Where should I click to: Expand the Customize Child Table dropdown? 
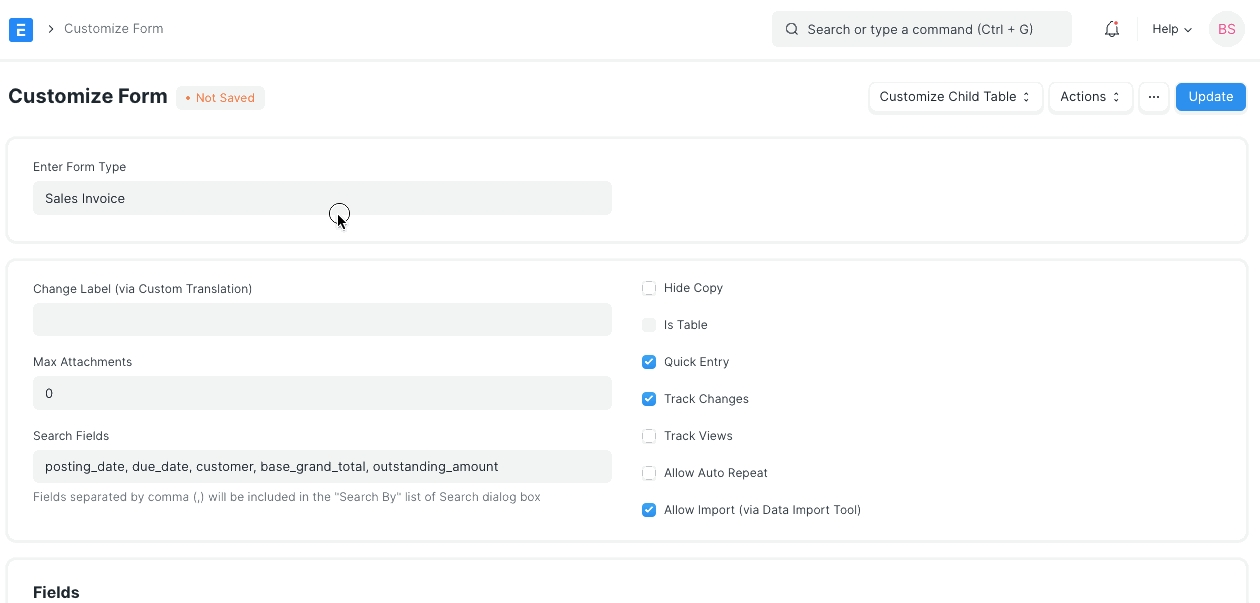(954, 97)
